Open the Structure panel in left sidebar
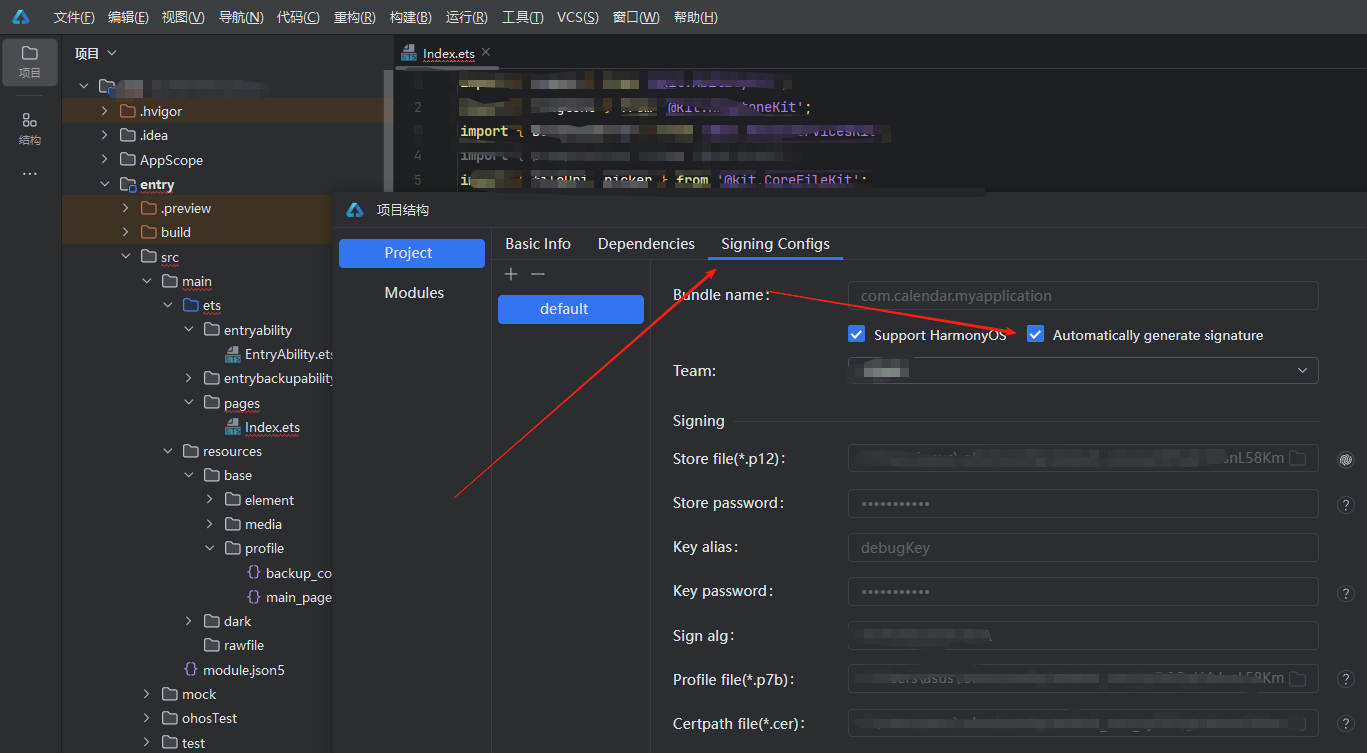The width and height of the screenshot is (1367, 753). 29,128
